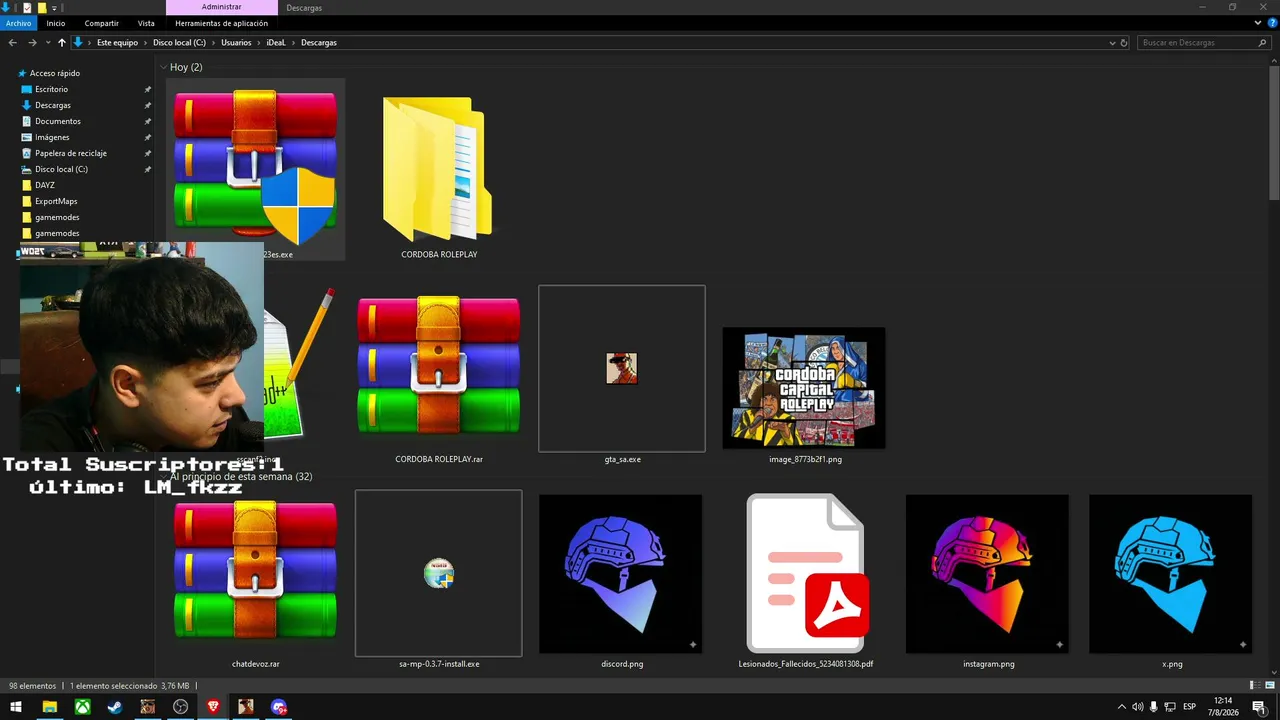The width and height of the screenshot is (1280, 720).
Task: Refresh the Descargas folder
Action: (1124, 43)
